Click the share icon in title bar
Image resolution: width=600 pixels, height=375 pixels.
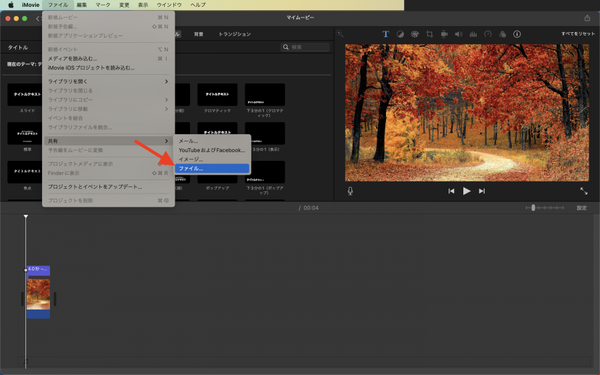click(587, 18)
